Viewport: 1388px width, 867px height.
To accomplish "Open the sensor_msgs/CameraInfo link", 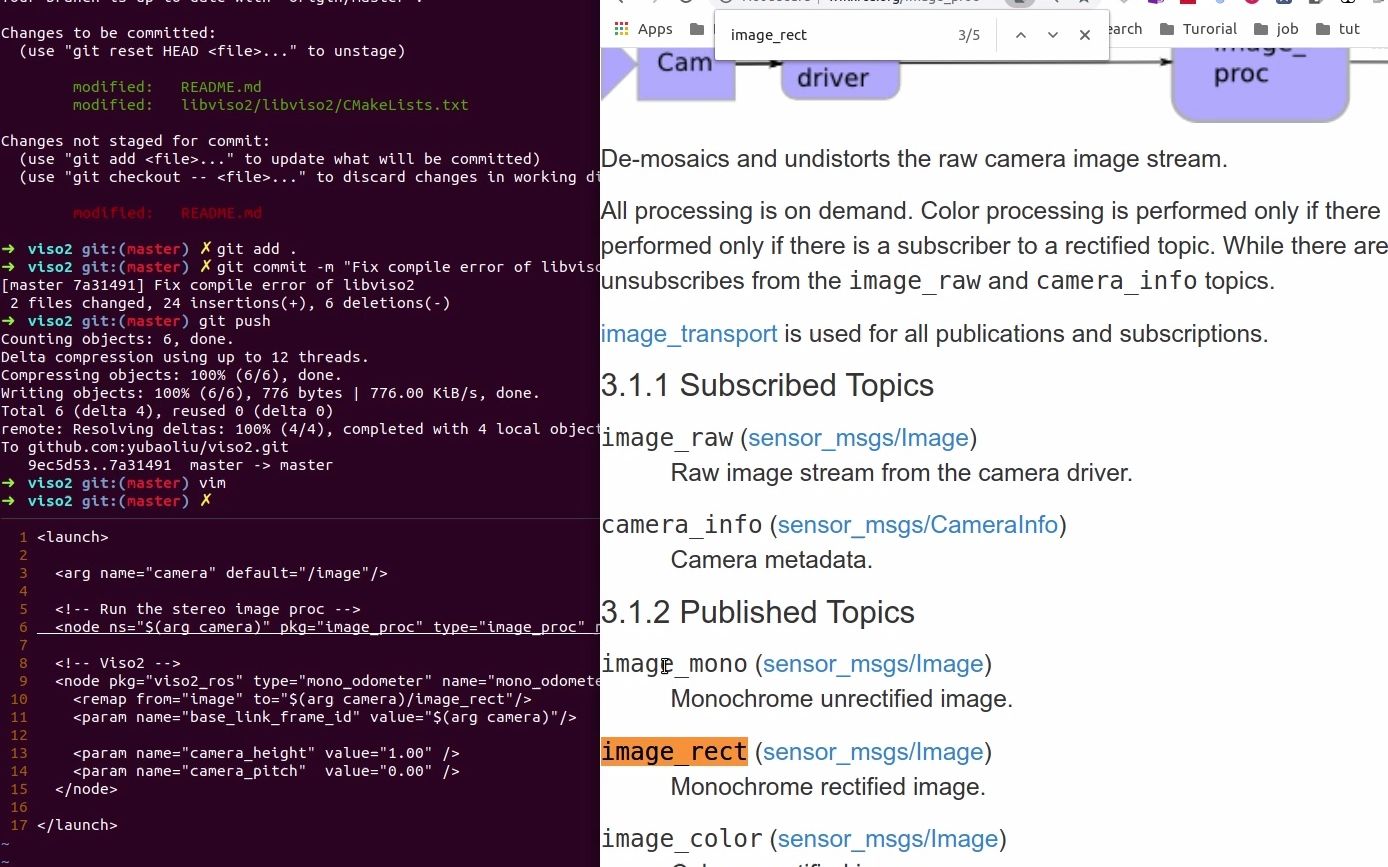I will click(x=917, y=525).
